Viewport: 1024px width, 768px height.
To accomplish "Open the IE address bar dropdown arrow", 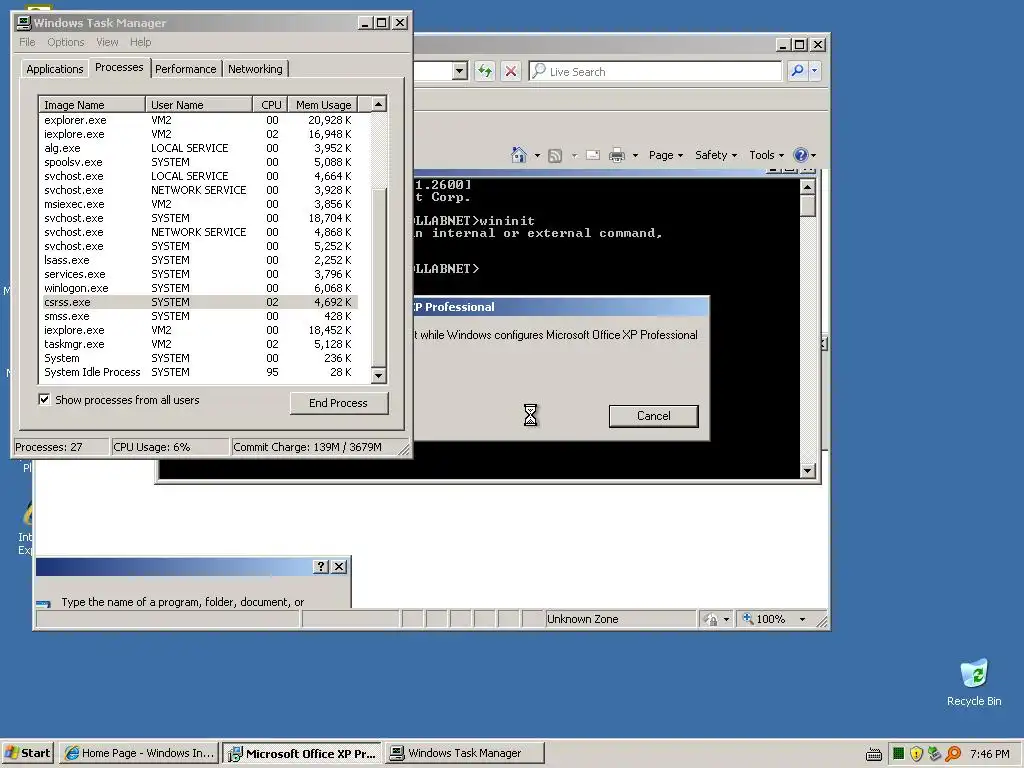I will tap(460, 71).
